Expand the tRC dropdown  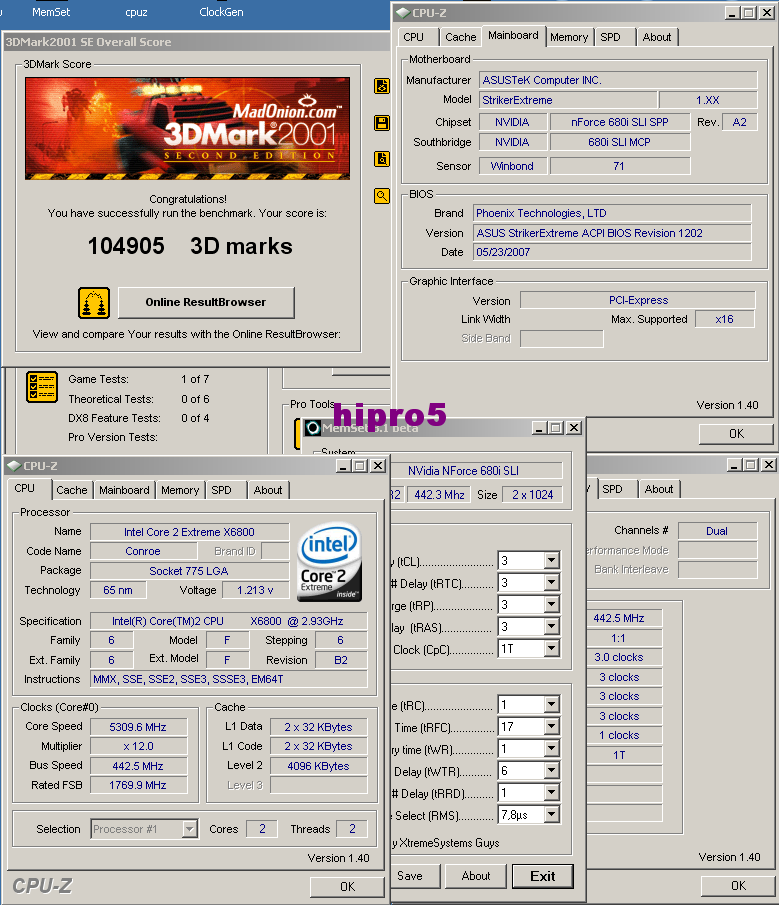click(x=552, y=705)
